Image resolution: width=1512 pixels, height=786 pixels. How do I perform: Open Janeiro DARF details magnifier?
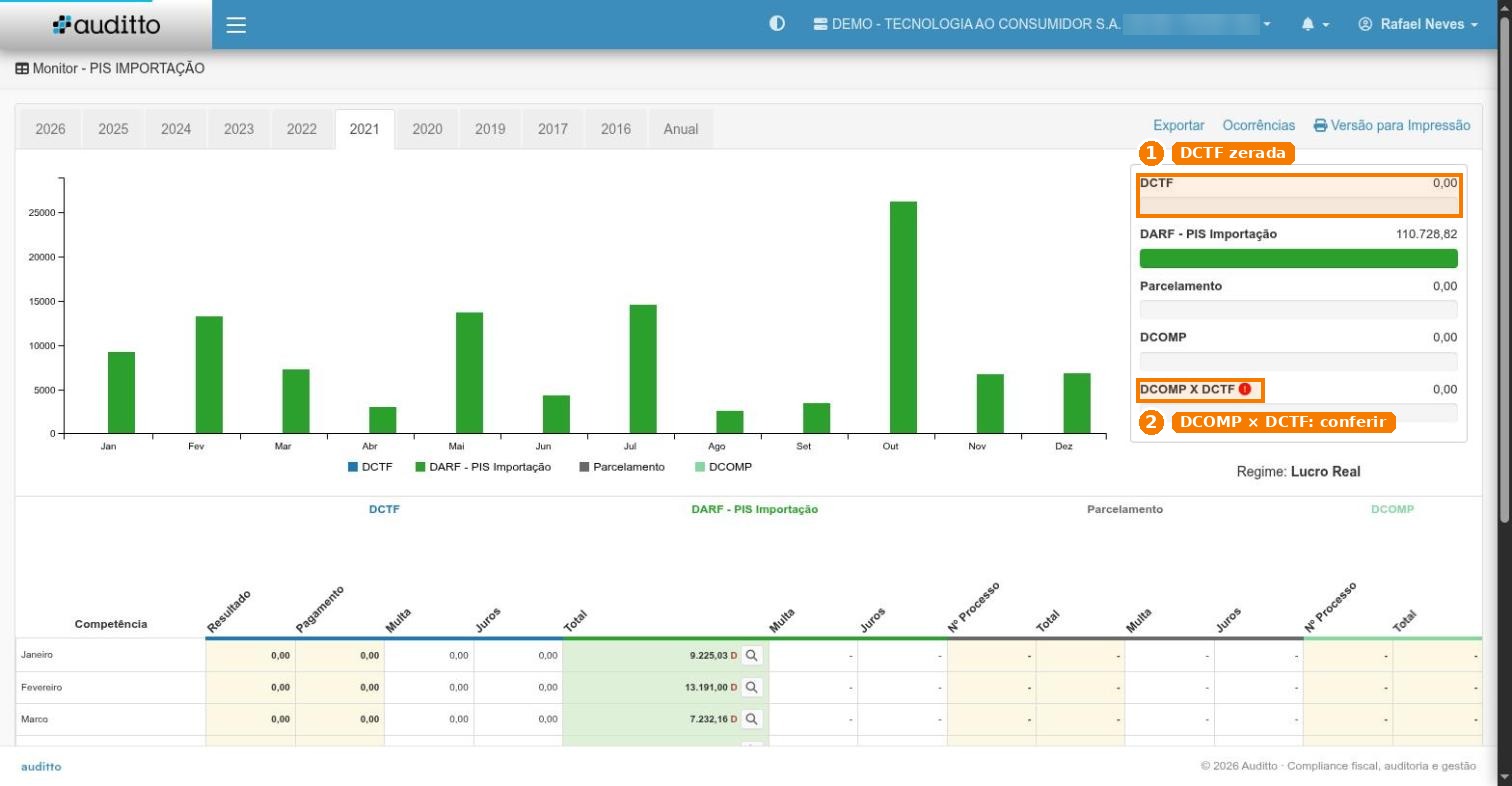point(752,656)
